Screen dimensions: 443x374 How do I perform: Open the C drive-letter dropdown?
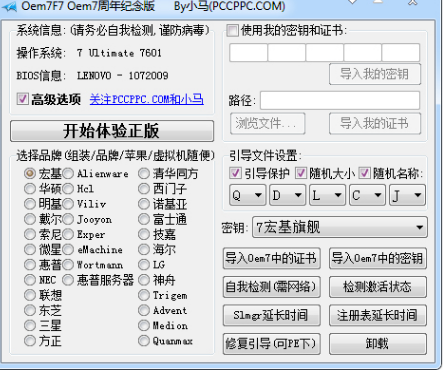coord(367,195)
